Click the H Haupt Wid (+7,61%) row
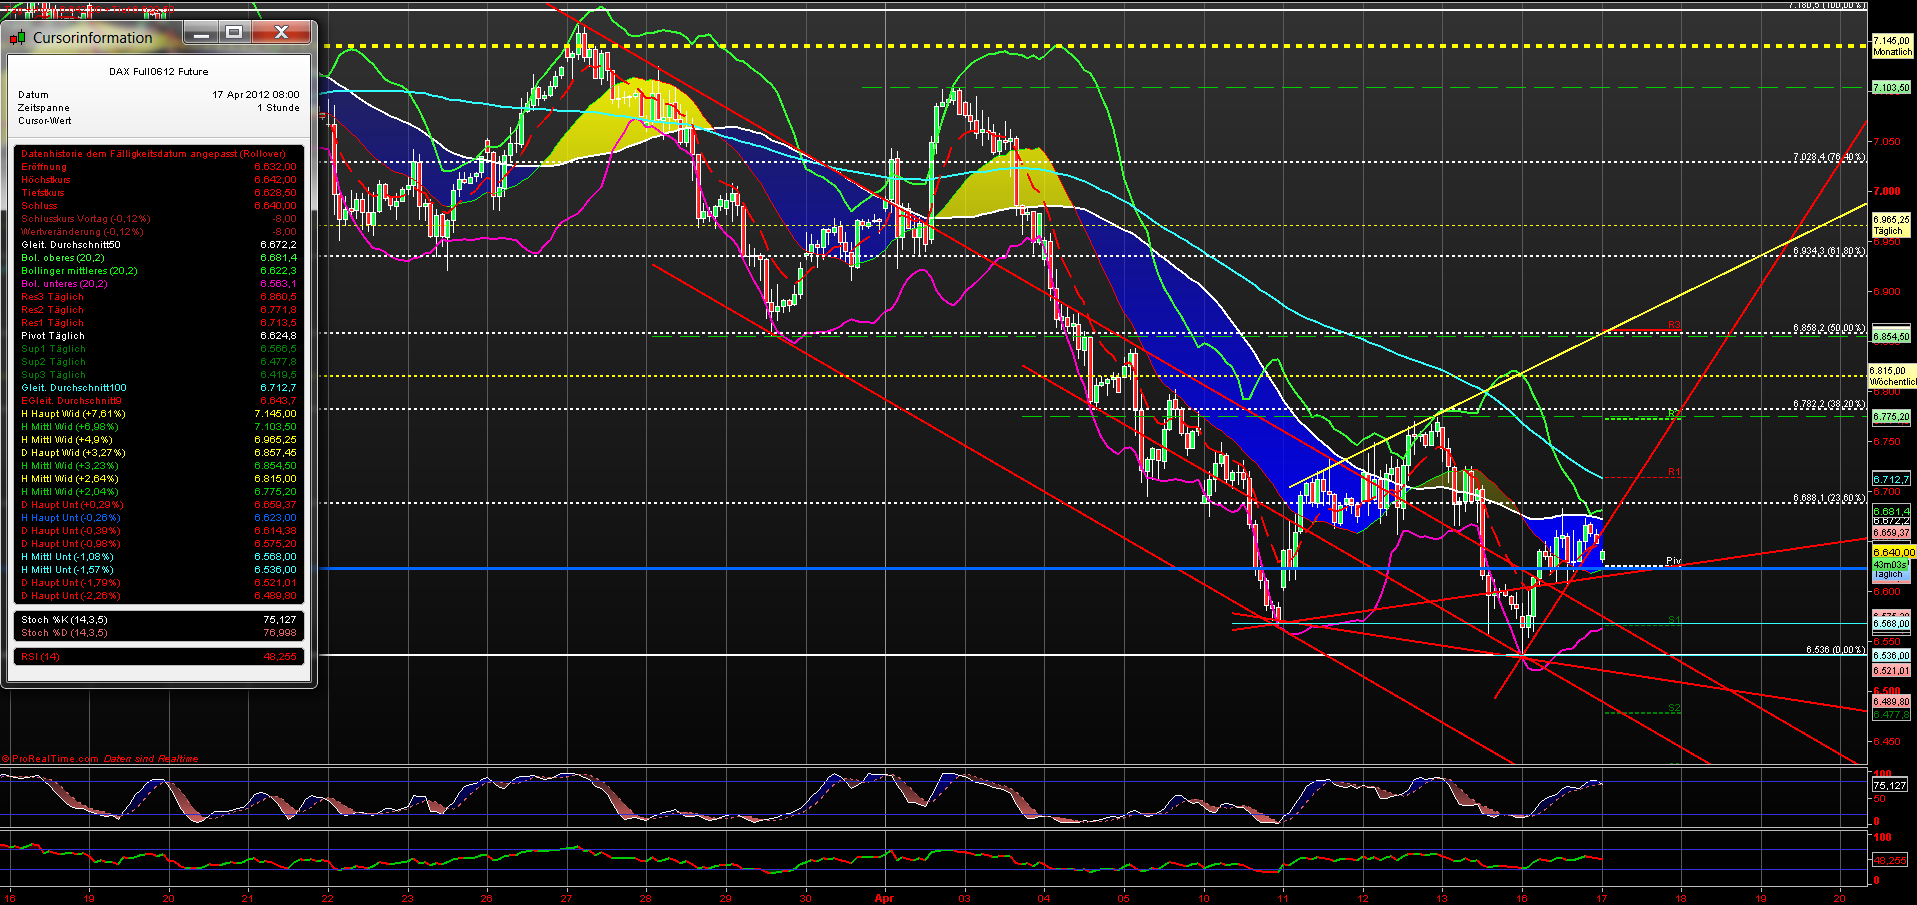1917x905 pixels. click(159, 414)
